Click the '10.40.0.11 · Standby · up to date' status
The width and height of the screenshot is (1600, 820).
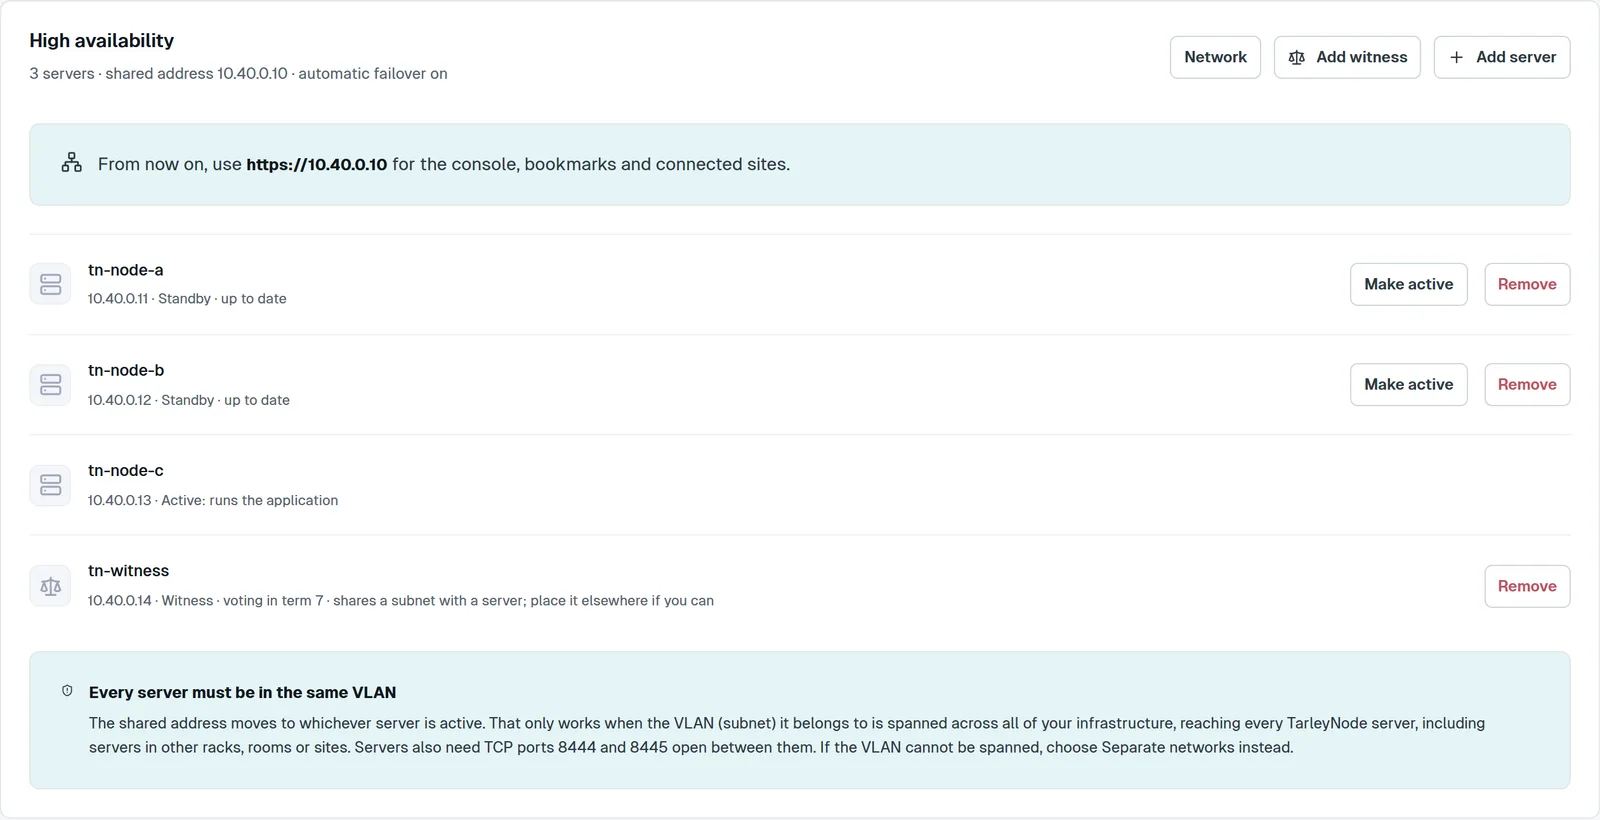point(187,299)
